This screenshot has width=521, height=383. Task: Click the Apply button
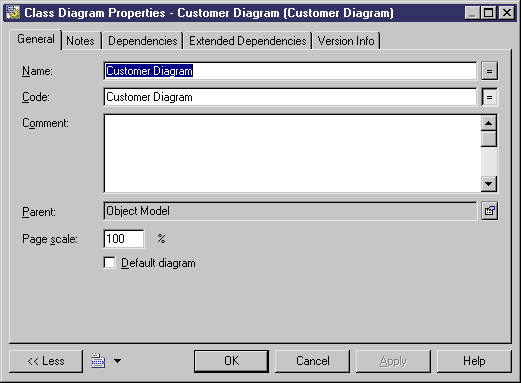[393, 361]
